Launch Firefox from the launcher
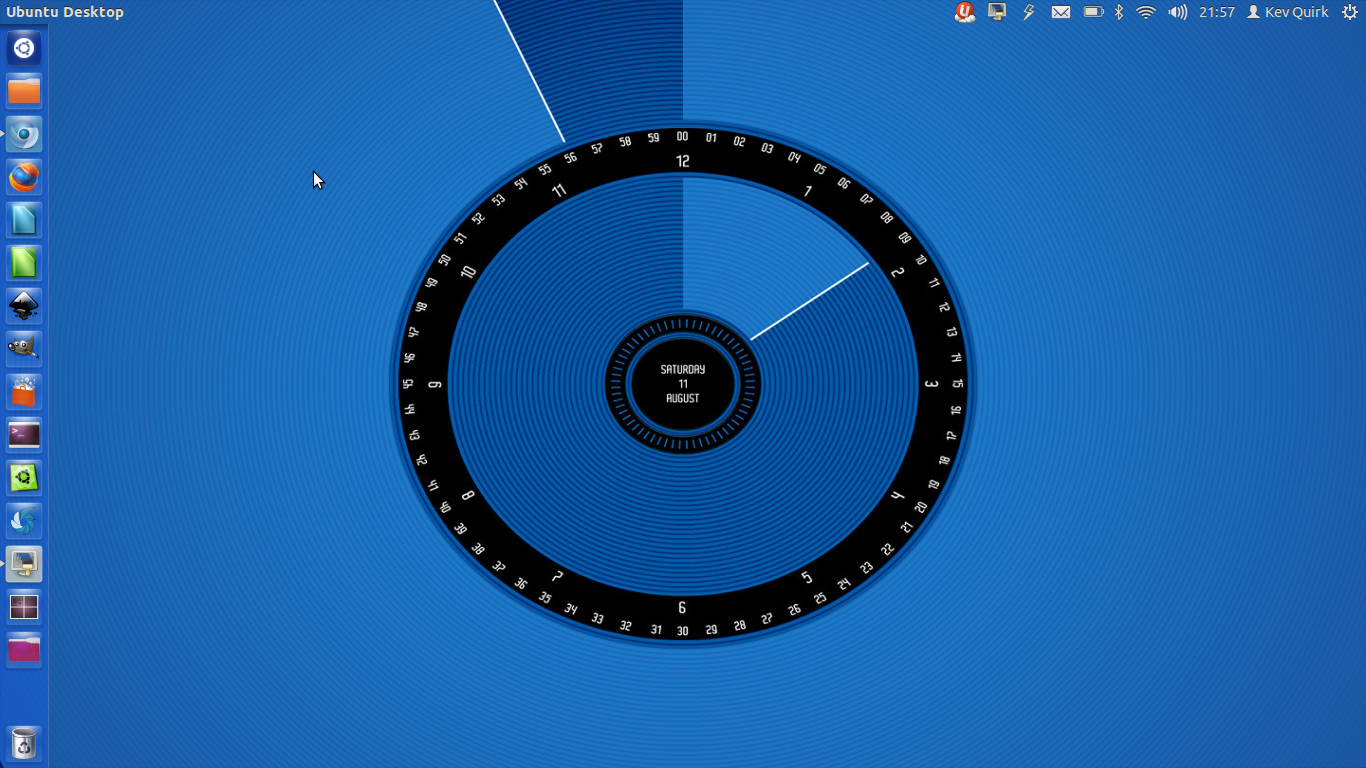The height and width of the screenshot is (768, 1366). (24, 177)
